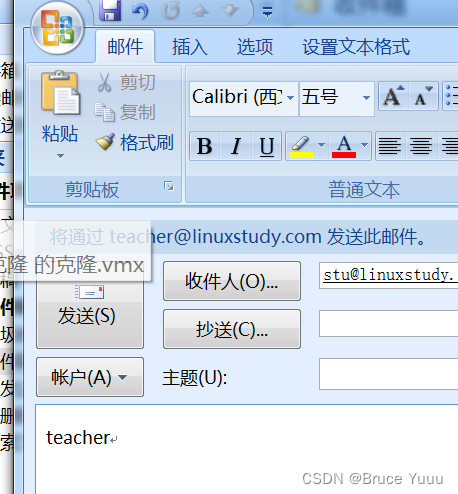Toggle italic formatting
458x494 pixels.
pos(236,146)
